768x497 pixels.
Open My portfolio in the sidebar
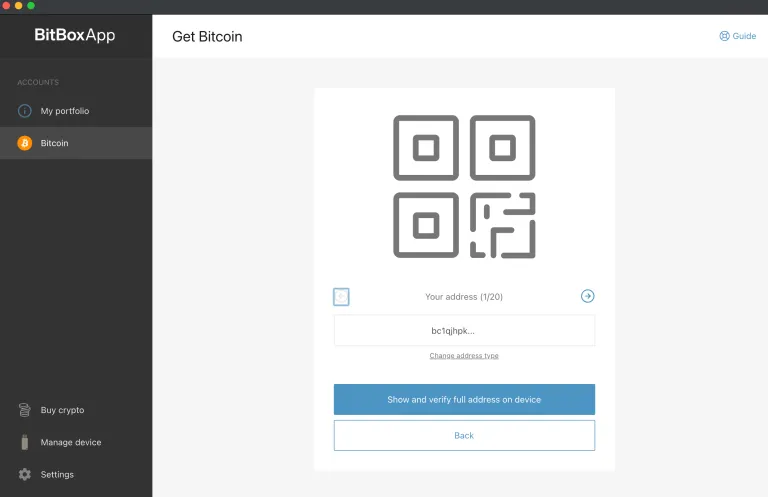point(65,111)
